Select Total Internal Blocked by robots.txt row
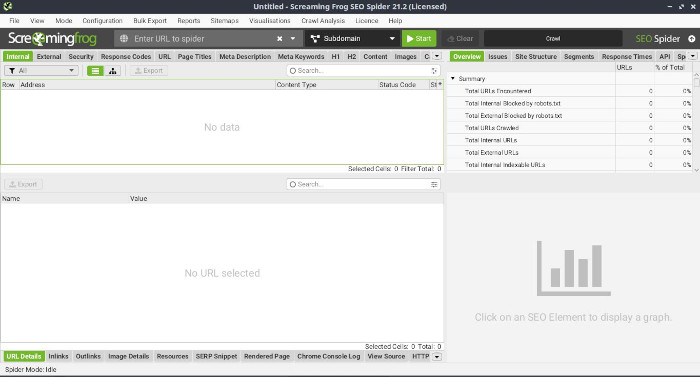This screenshot has height=377, width=700. click(x=570, y=103)
